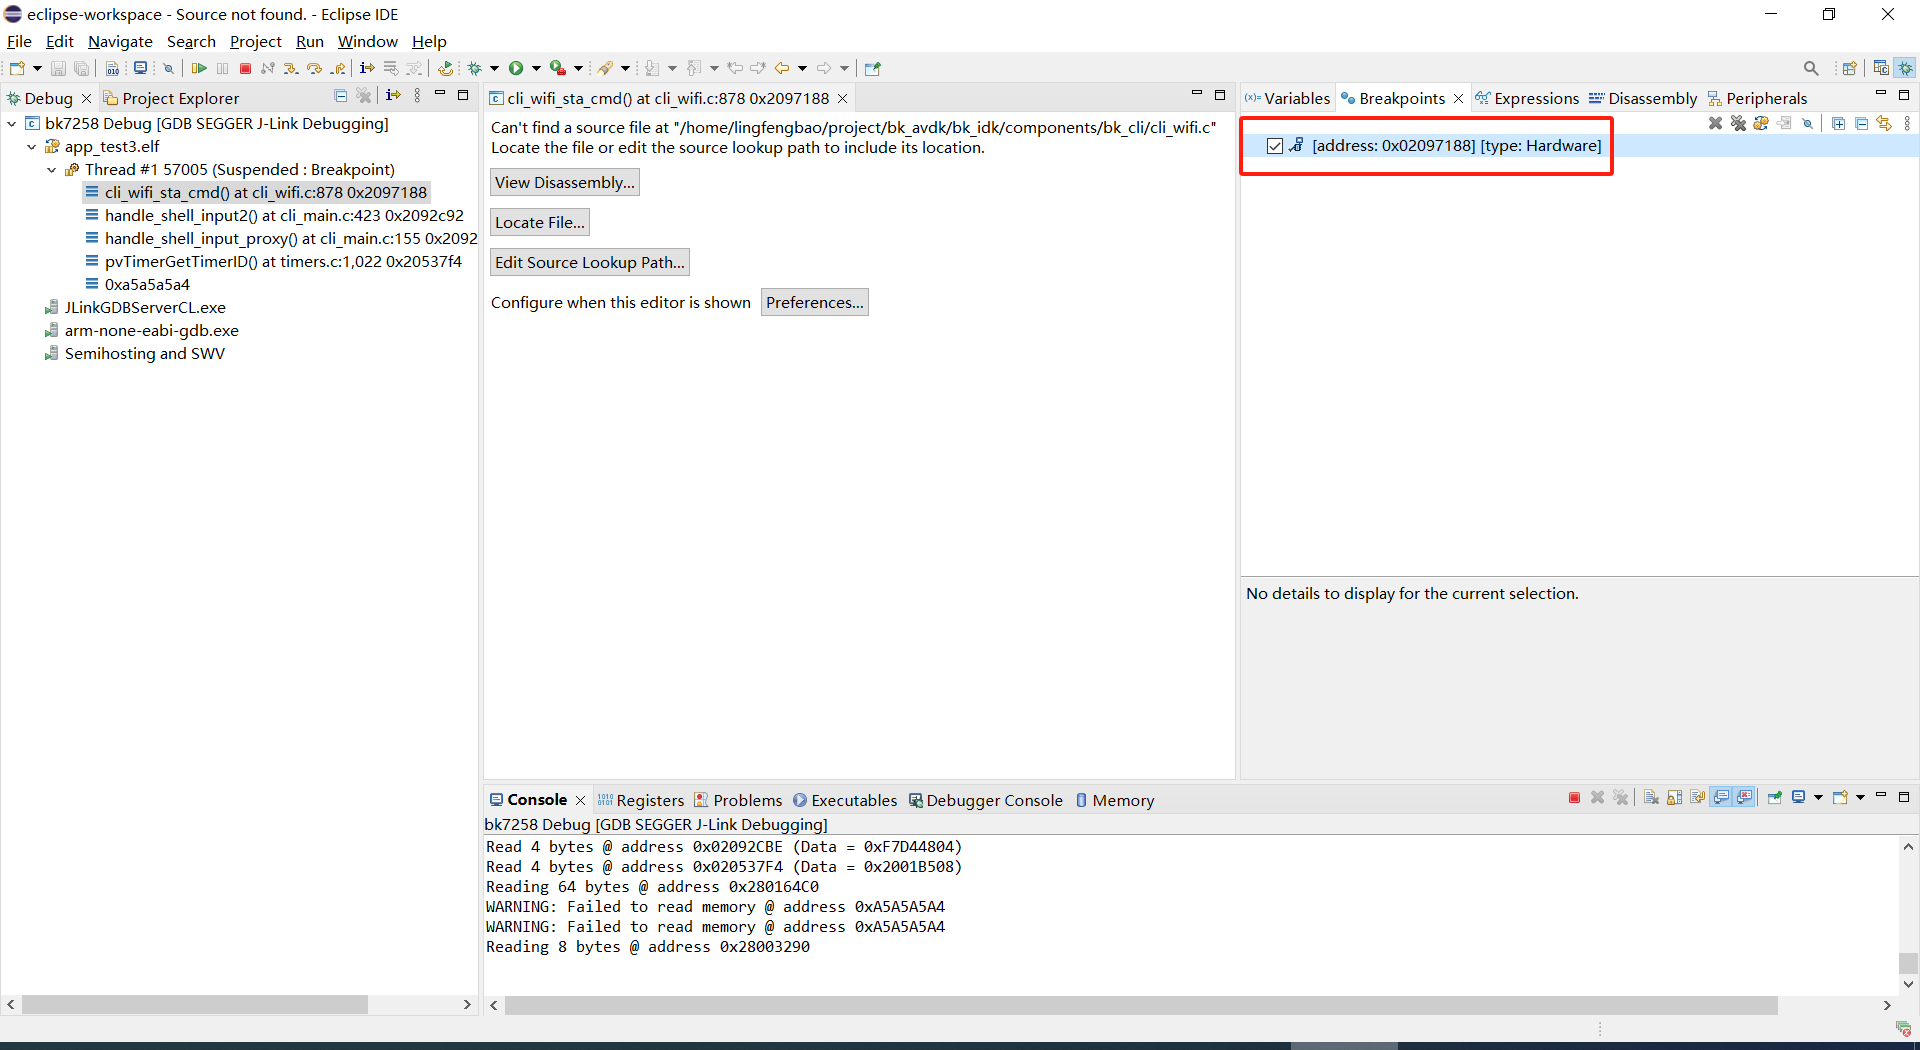Click the Step Into icon
This screenshot has height=1050, width=1920.
[291, 68]
